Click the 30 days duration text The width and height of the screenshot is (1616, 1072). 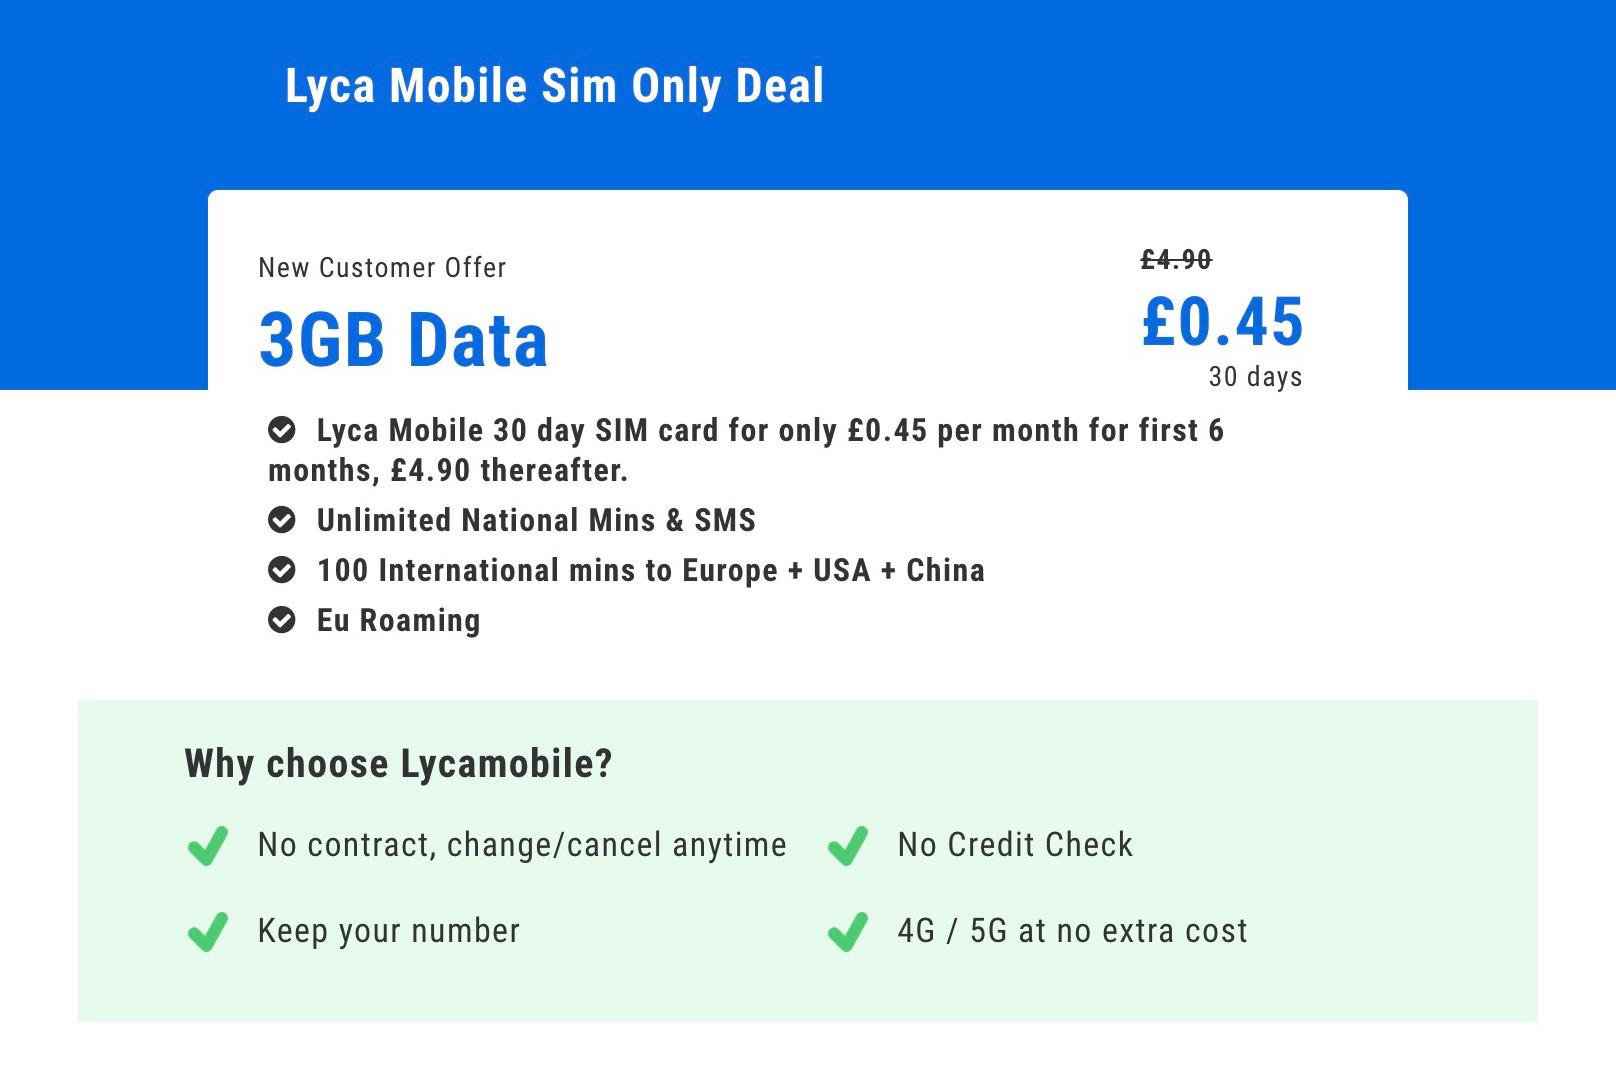coord(1256,377)
